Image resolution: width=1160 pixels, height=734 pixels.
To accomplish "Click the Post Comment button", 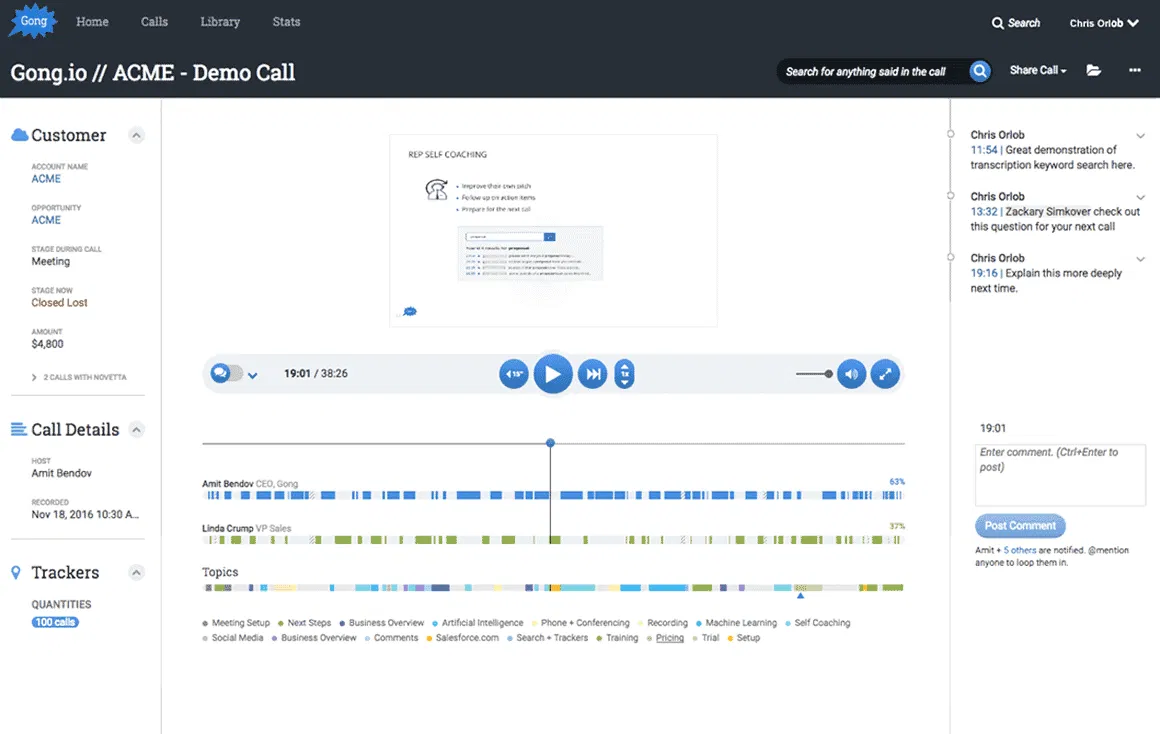I will 1020,526.
